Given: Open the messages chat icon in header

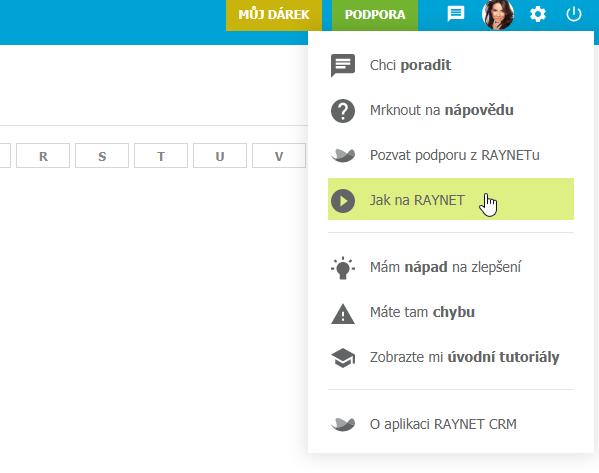Looking at the screenshot, I should point(455,14).
